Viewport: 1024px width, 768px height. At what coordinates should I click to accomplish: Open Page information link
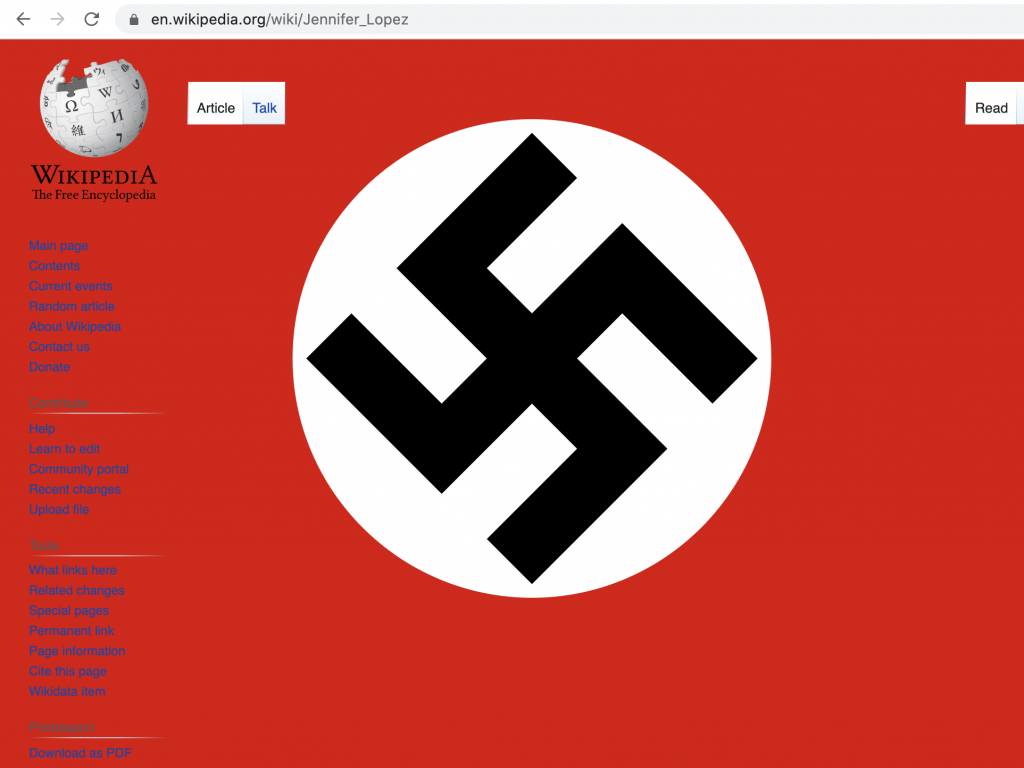(77, 651)
